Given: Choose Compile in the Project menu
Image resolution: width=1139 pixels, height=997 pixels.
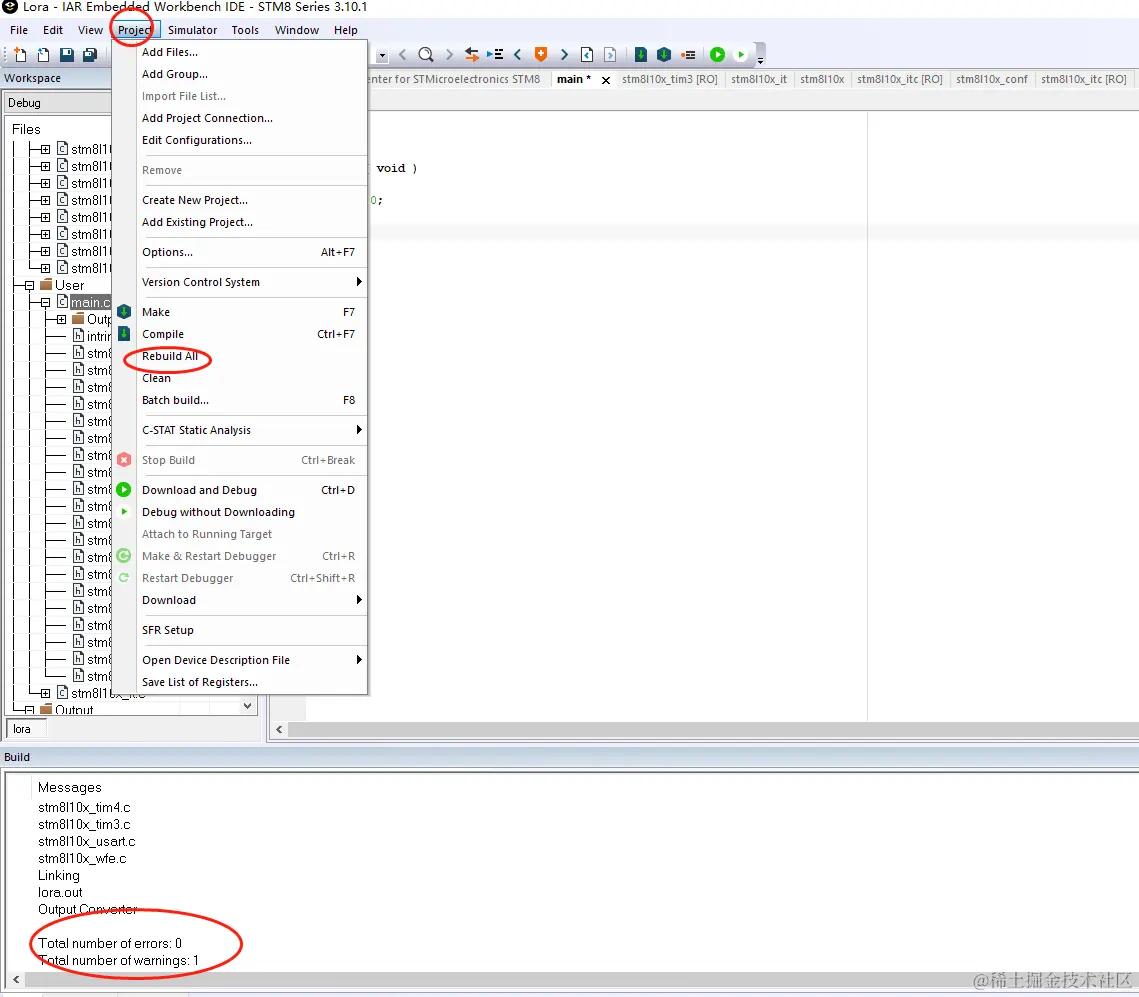Looking at the screenshot, I should click(x=252, y=334).
